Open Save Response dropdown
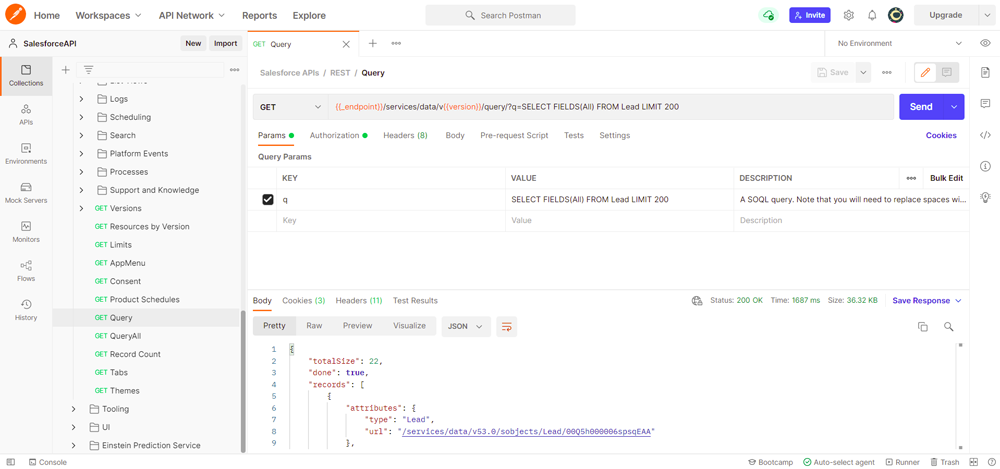The width and height of the screenshot is (1000, 469). [x=927, y=301]
